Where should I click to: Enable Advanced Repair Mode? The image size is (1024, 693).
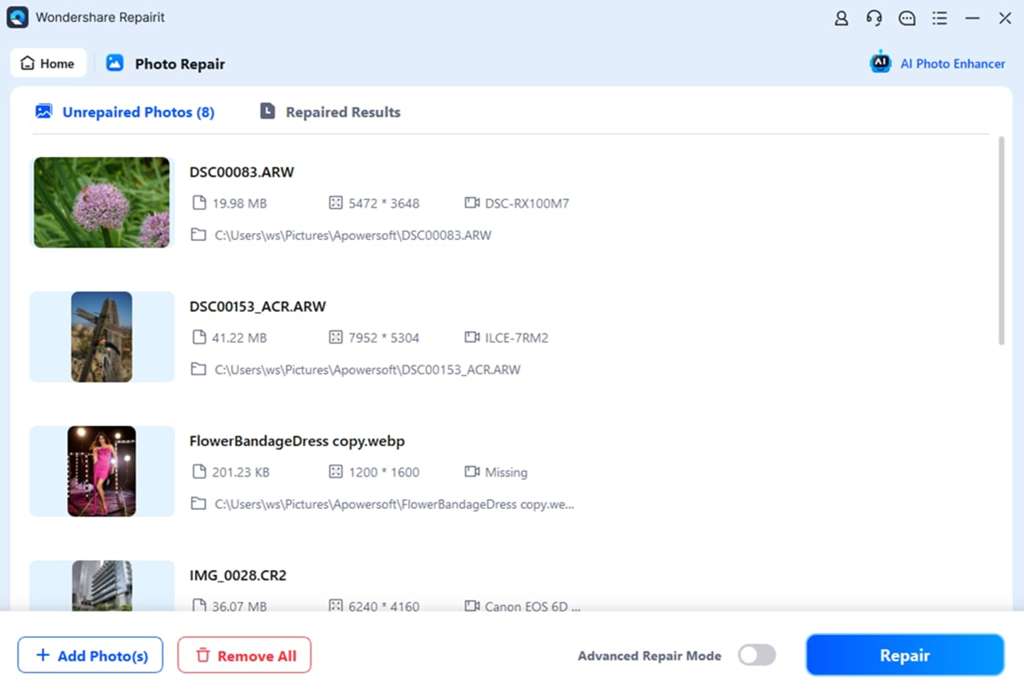pyautogui.click(x=757, y=655)
